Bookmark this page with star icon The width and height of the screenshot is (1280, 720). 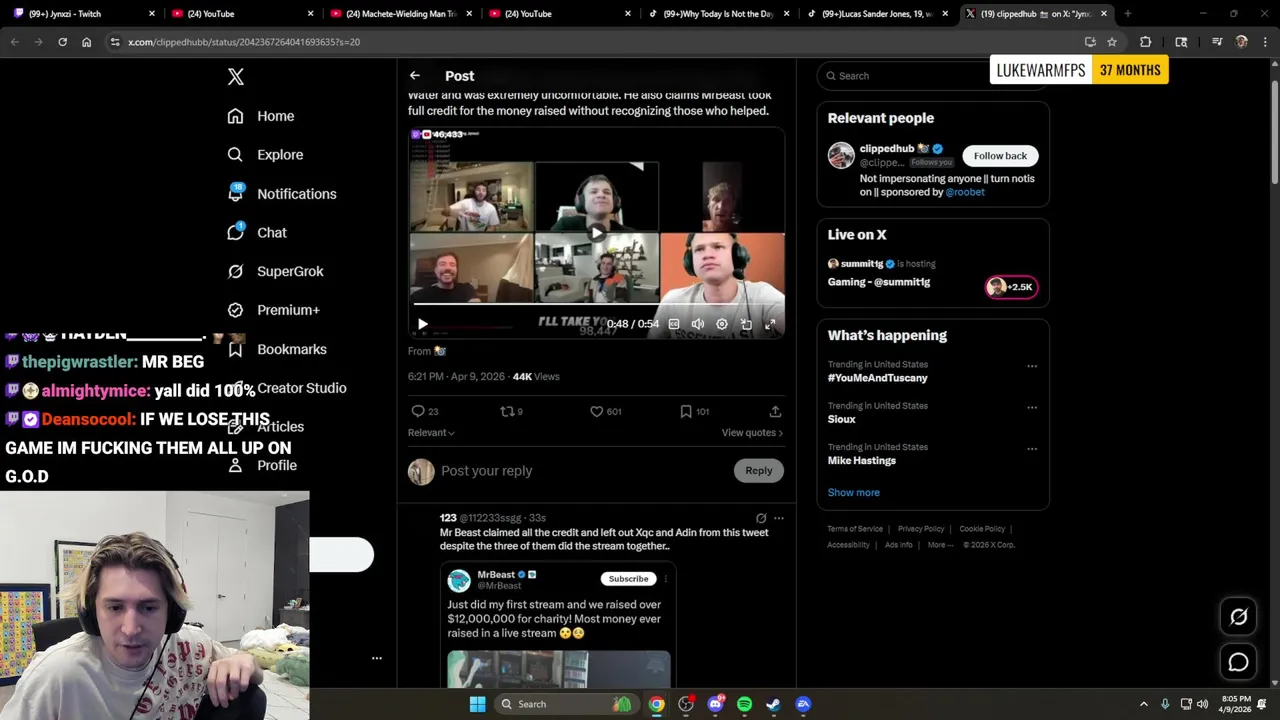click(1112, 42)
